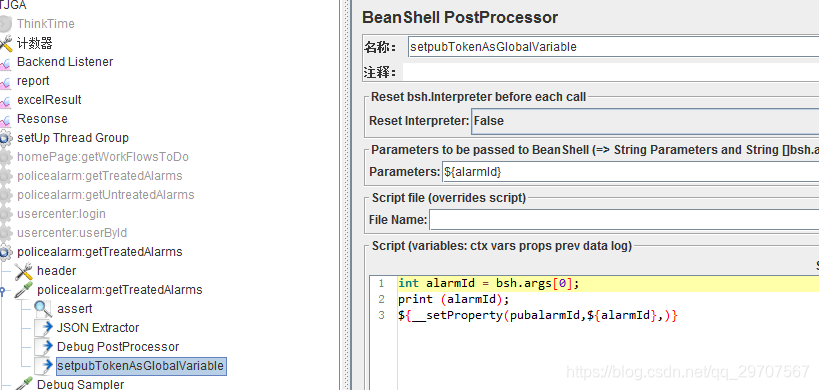Select setpubTokenAsGlobalVariable tree node
The image size is (819, 390).
tap(141, 366)
